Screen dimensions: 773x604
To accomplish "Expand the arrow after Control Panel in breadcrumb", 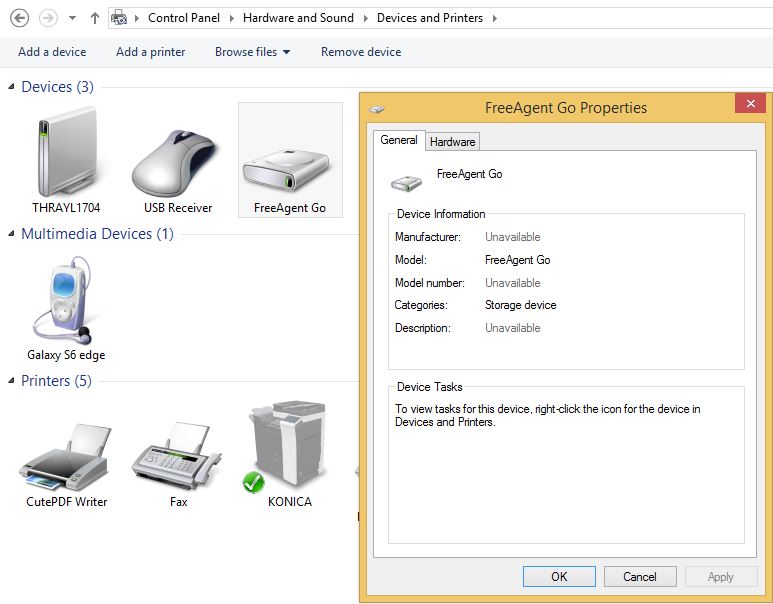I will 231,19.
